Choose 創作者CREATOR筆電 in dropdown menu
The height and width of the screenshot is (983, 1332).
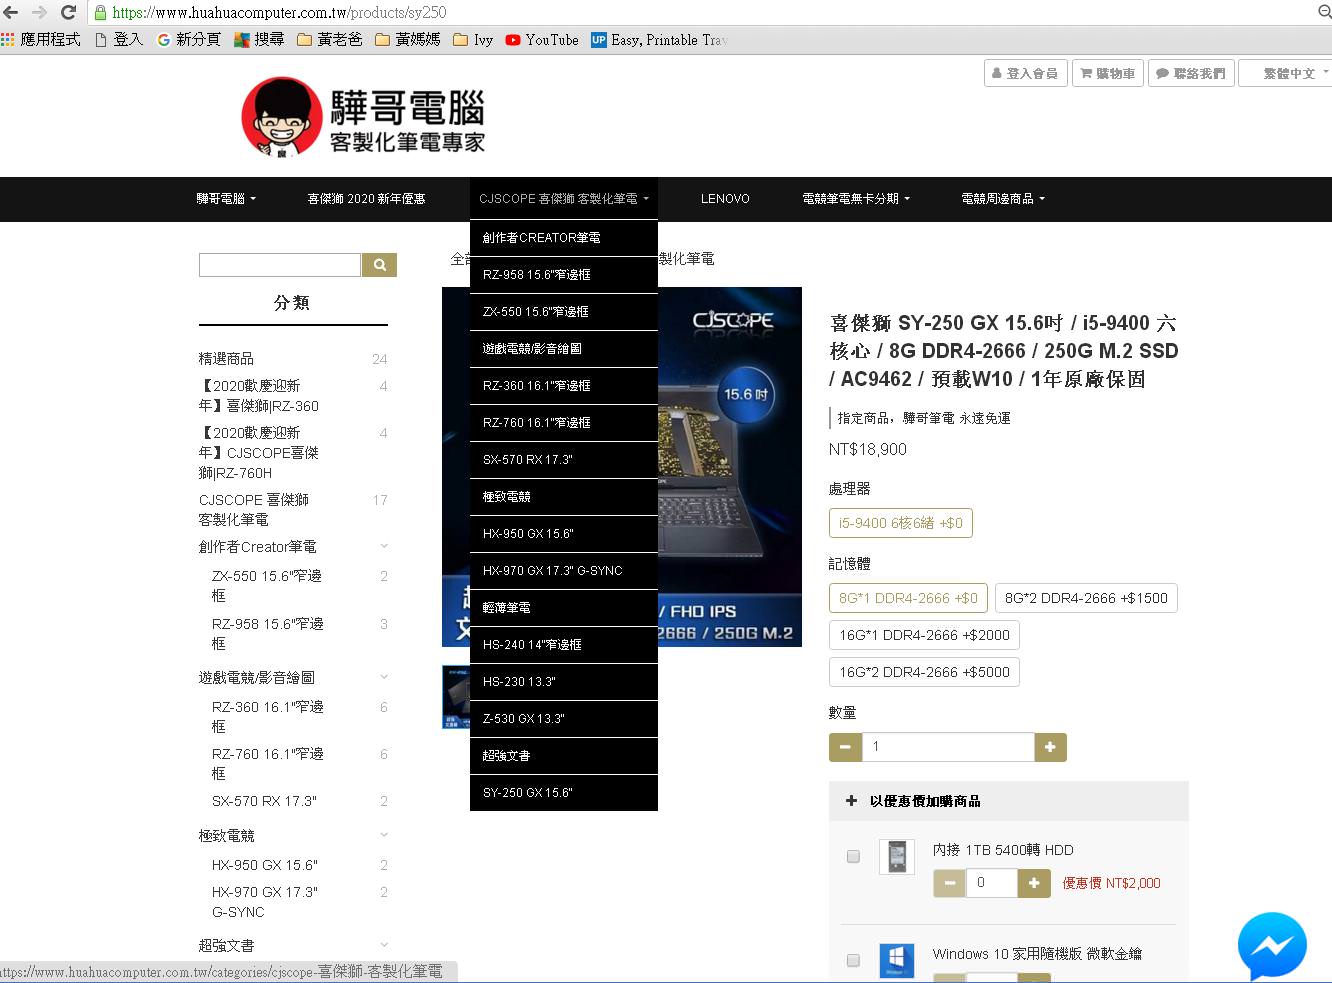coord(564,238)
